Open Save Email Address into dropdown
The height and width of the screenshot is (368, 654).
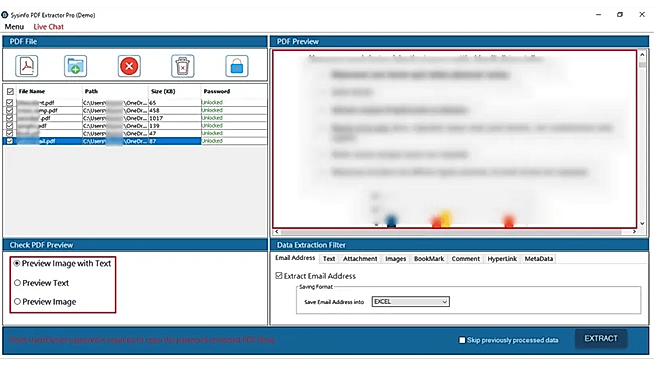[410, 302]
